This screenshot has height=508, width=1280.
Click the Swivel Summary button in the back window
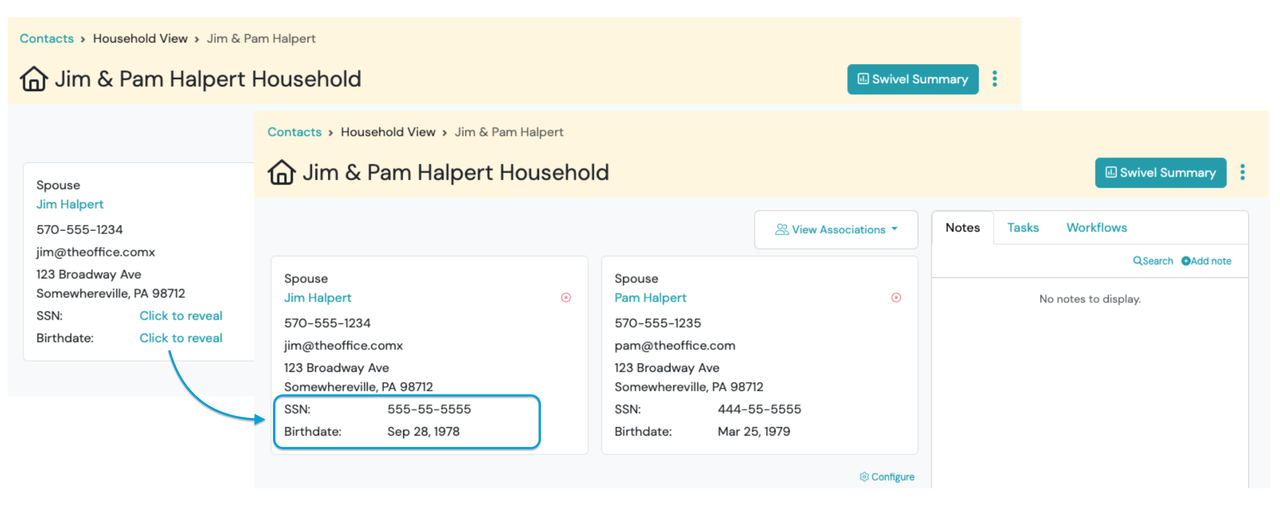[912, 79]
